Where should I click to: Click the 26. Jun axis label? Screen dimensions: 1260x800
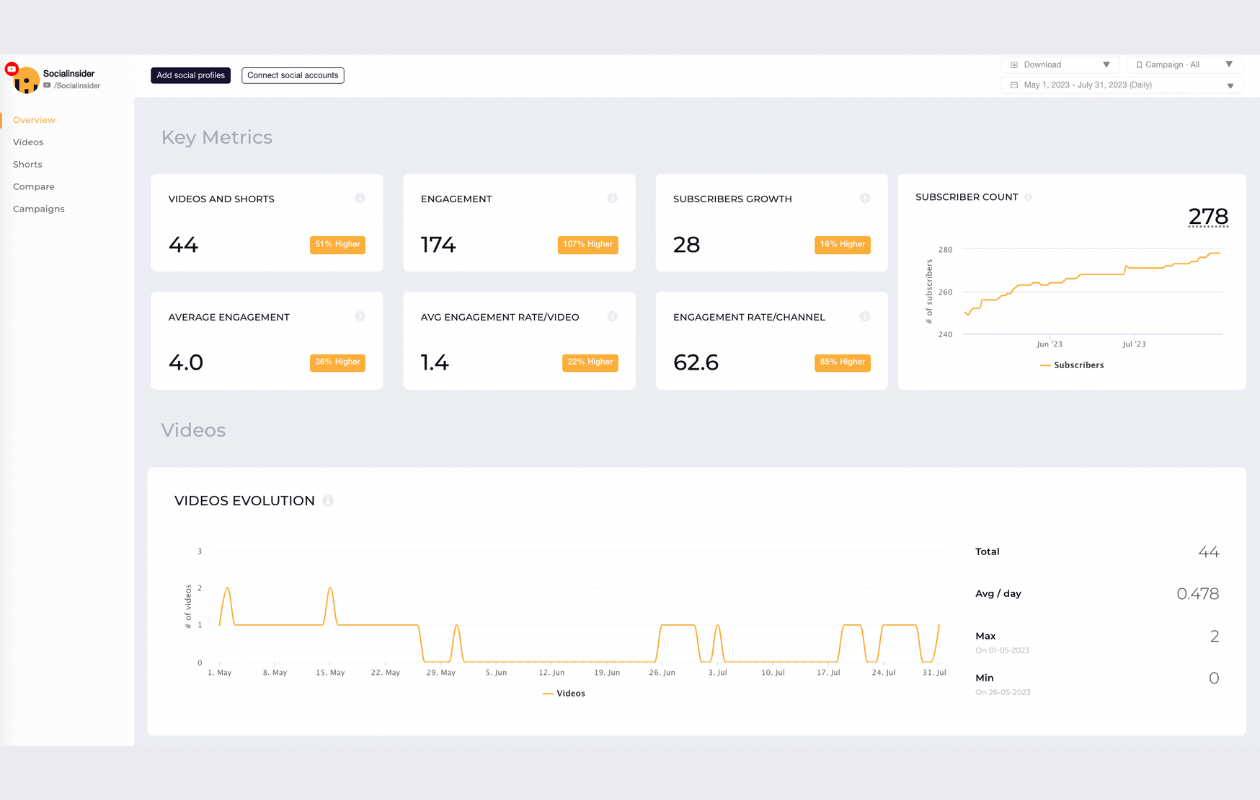tap(661, 673)
